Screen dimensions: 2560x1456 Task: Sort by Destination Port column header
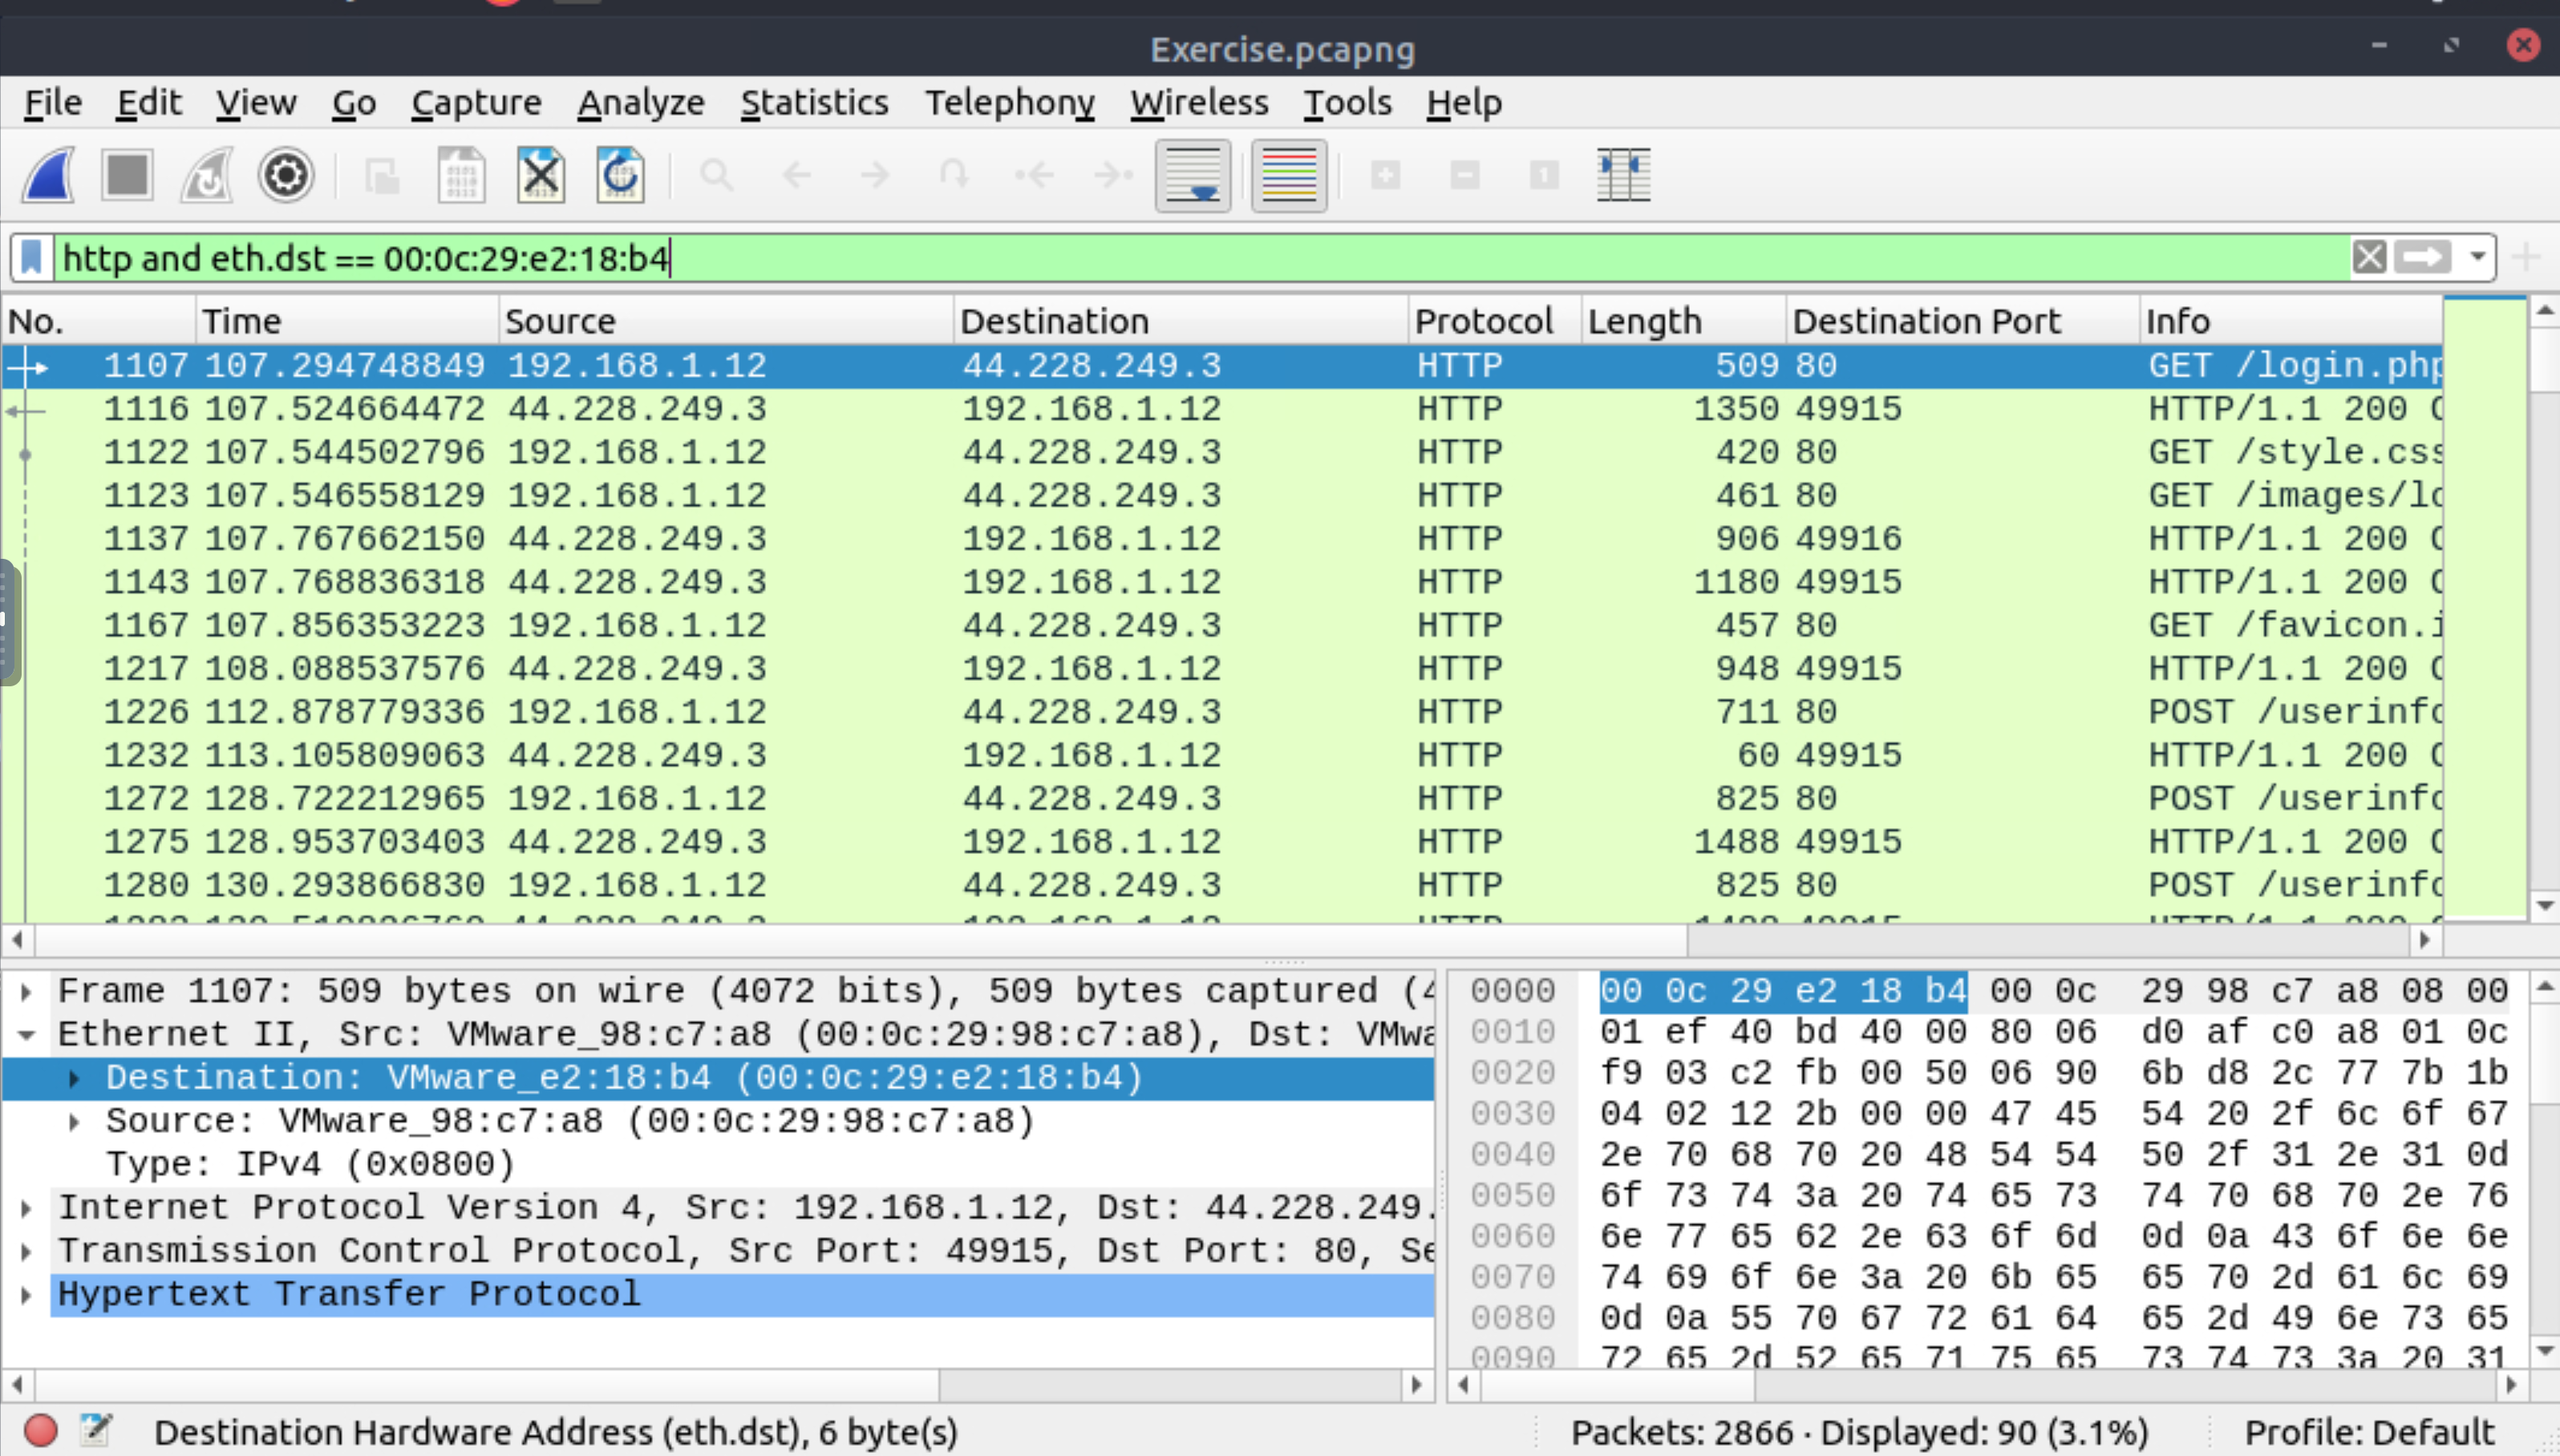[1962, 321]
